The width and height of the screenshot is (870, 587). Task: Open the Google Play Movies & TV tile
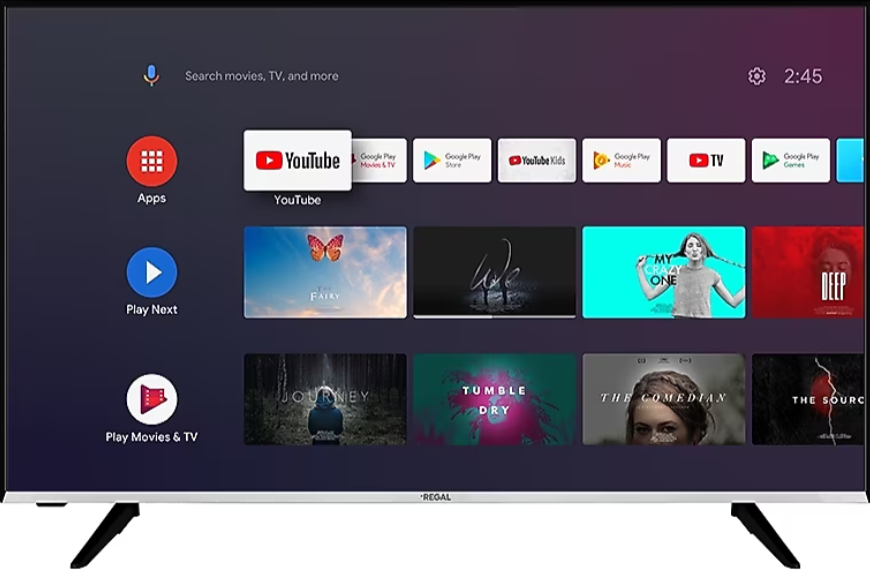(379, 160)
